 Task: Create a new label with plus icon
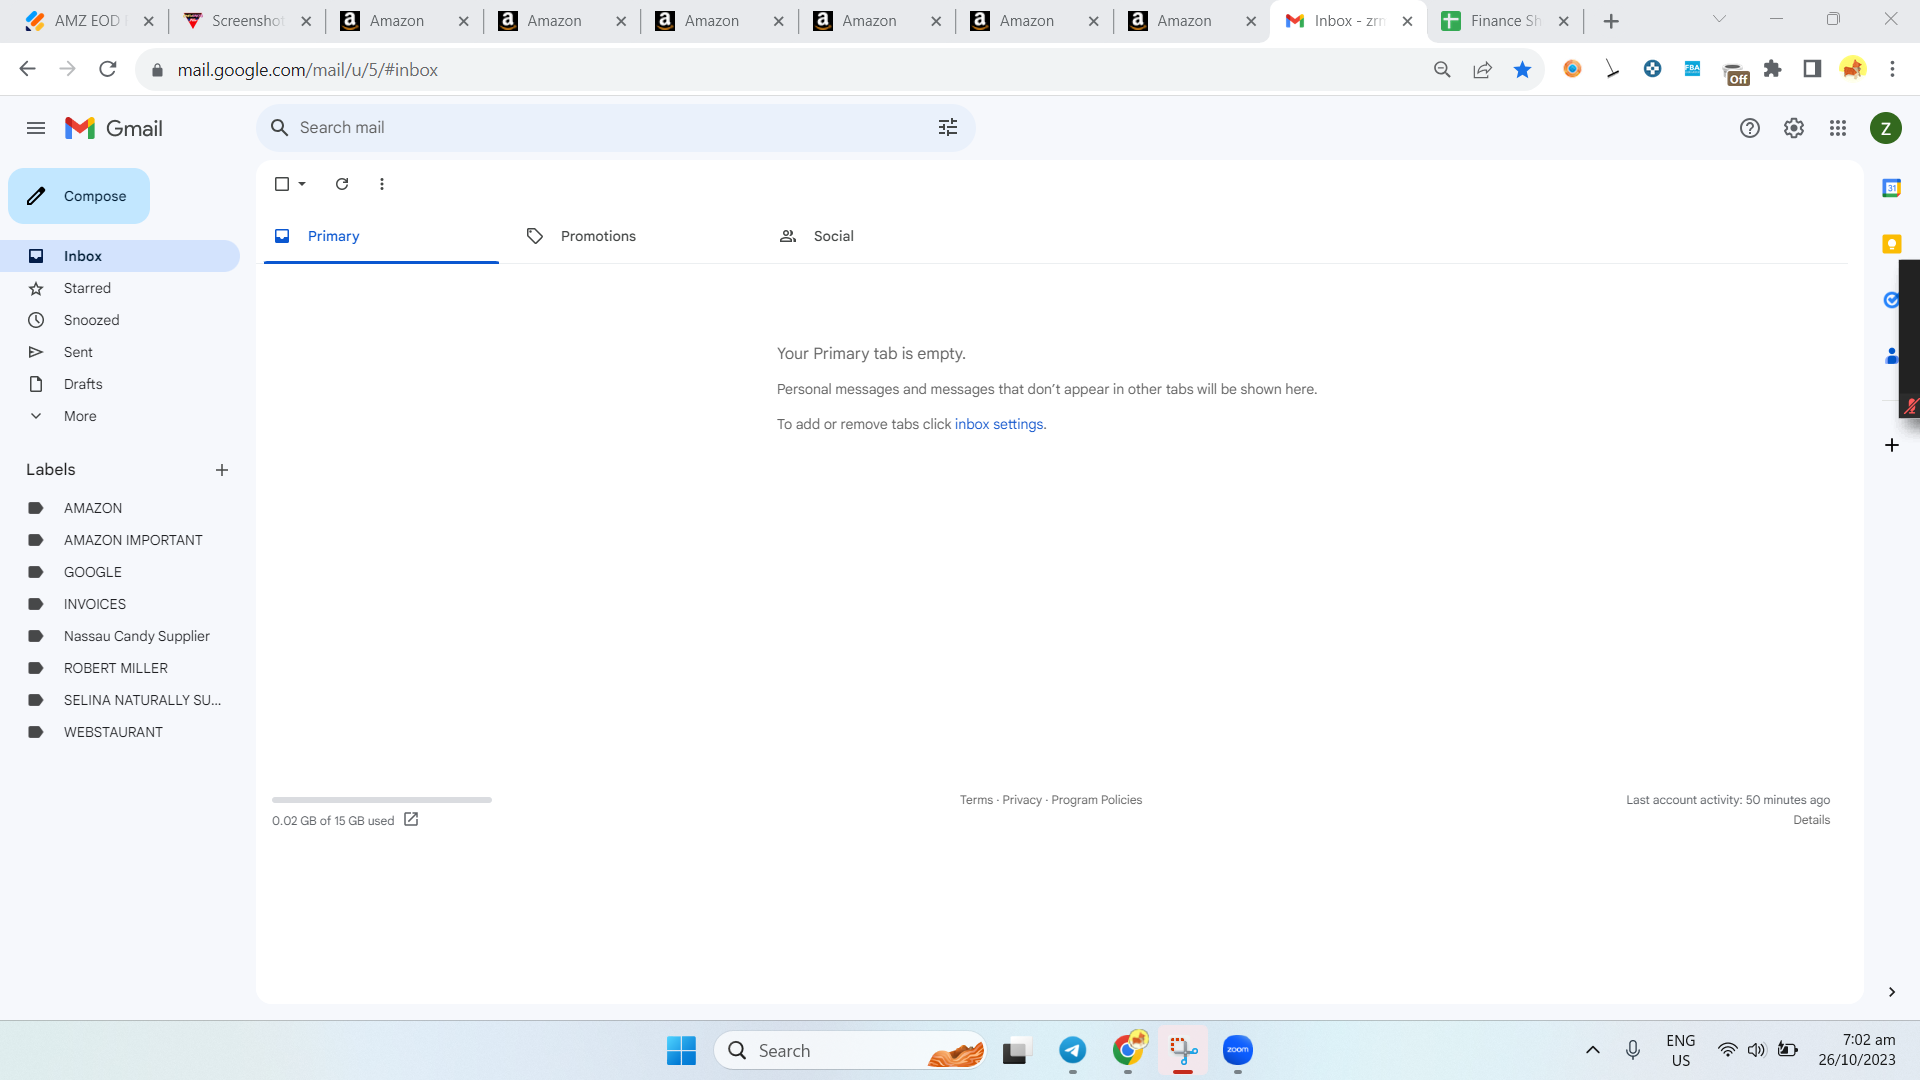coord(222,470)
